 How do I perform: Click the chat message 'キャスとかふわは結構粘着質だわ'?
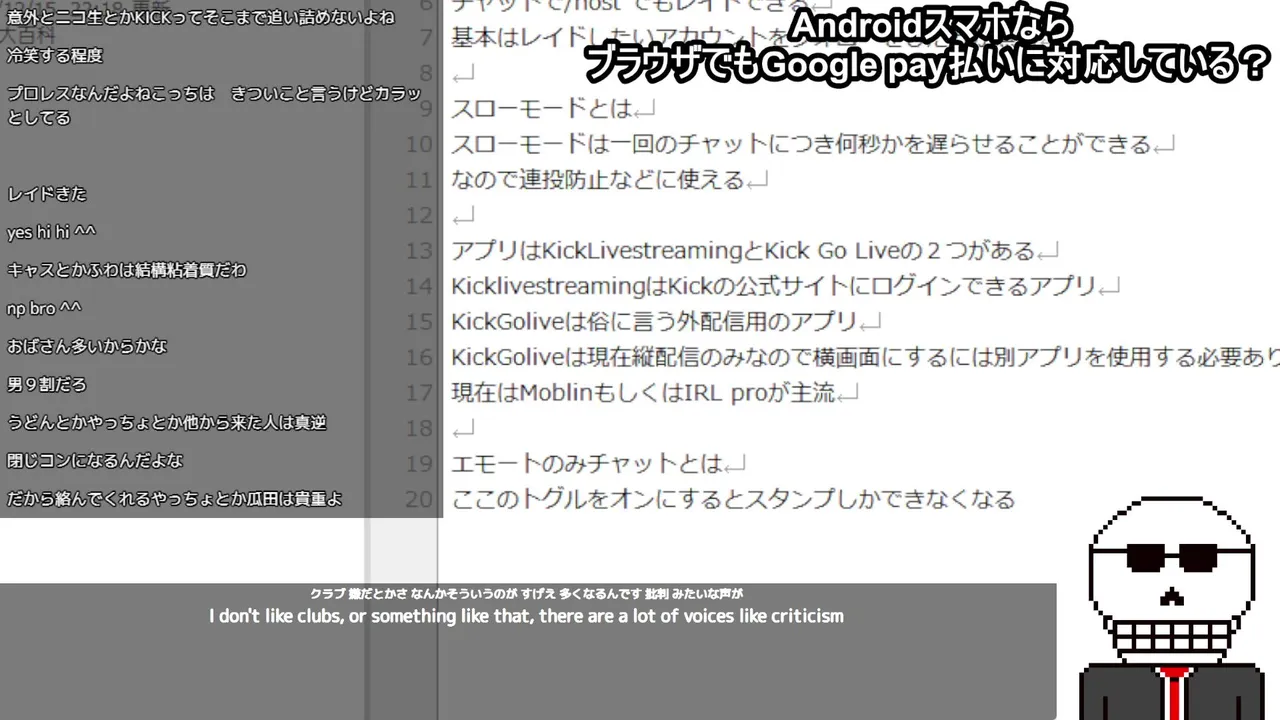[x=126, y=270]
